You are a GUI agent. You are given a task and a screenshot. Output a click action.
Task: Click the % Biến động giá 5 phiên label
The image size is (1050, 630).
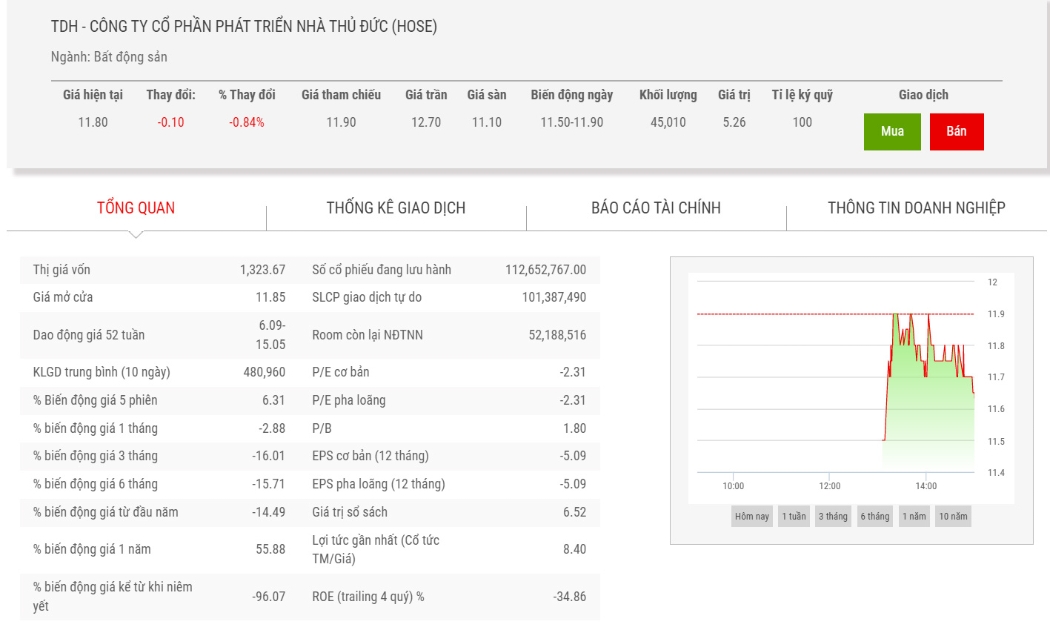[95, 400]
